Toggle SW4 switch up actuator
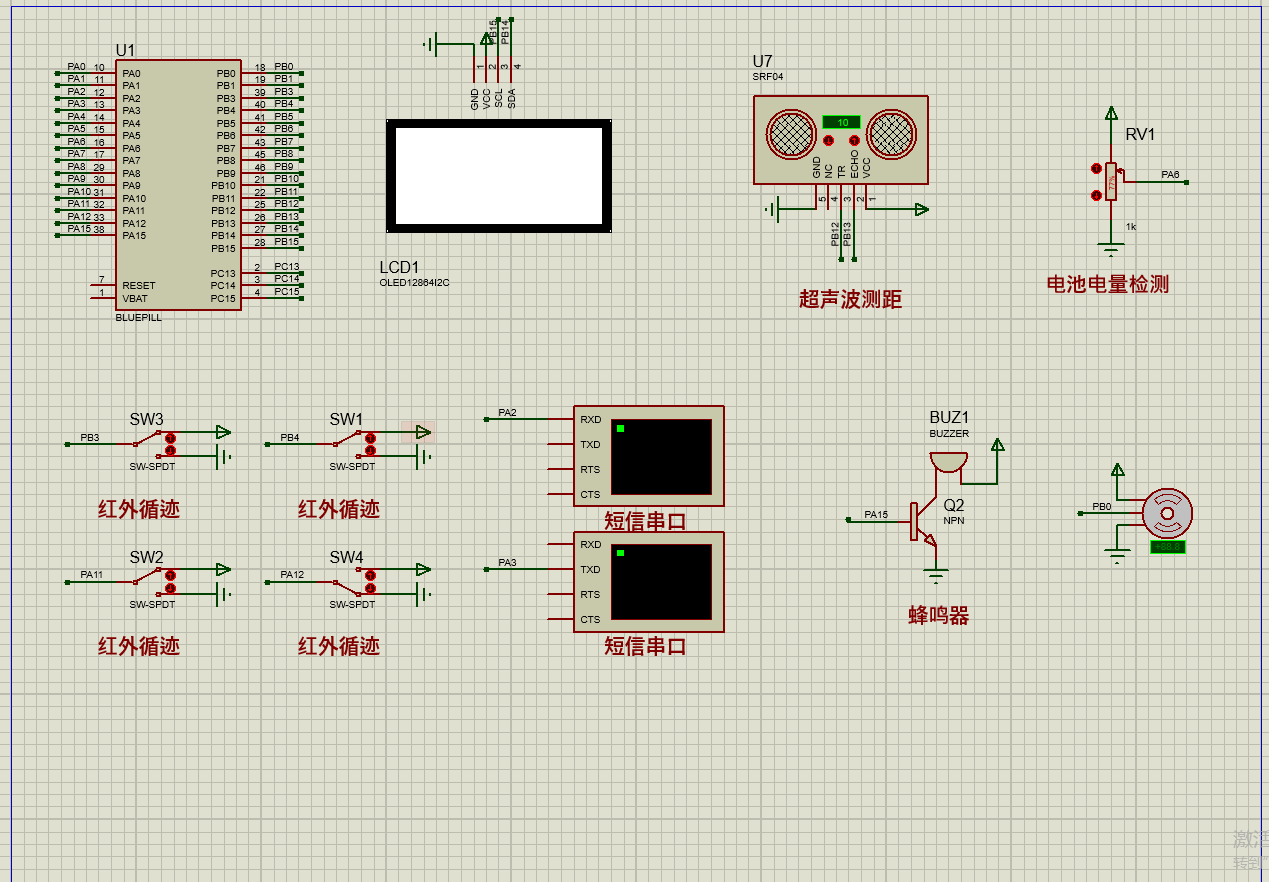 click(x=370, y=575)
